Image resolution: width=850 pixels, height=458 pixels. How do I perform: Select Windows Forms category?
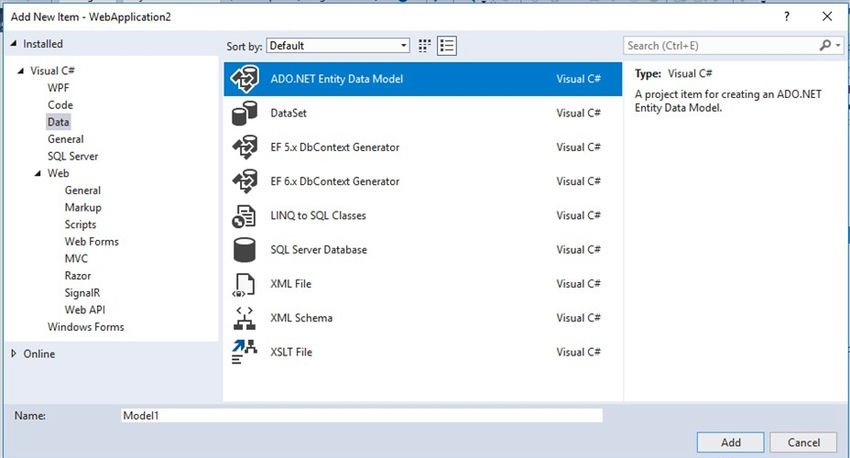[x=86, y=327]
